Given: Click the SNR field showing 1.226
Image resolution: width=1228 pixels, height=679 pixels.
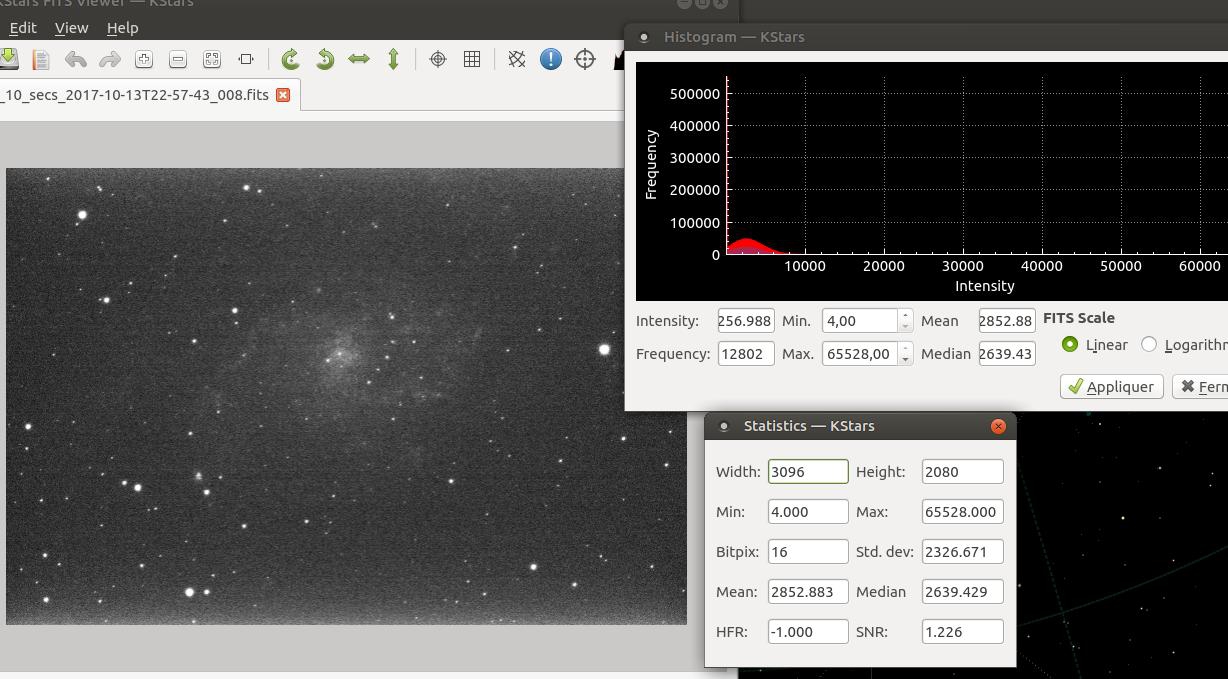Looking at the screenshot, I should click(x=962, y=632).
